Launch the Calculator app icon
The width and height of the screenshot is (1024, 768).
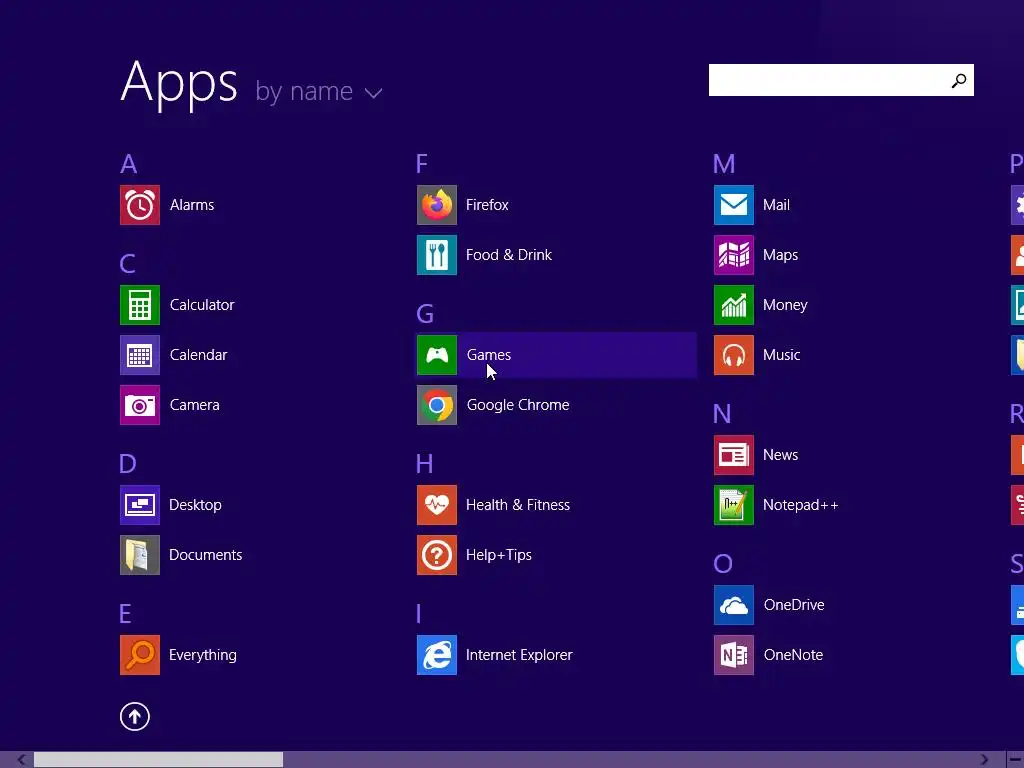(x=140, y=305)
